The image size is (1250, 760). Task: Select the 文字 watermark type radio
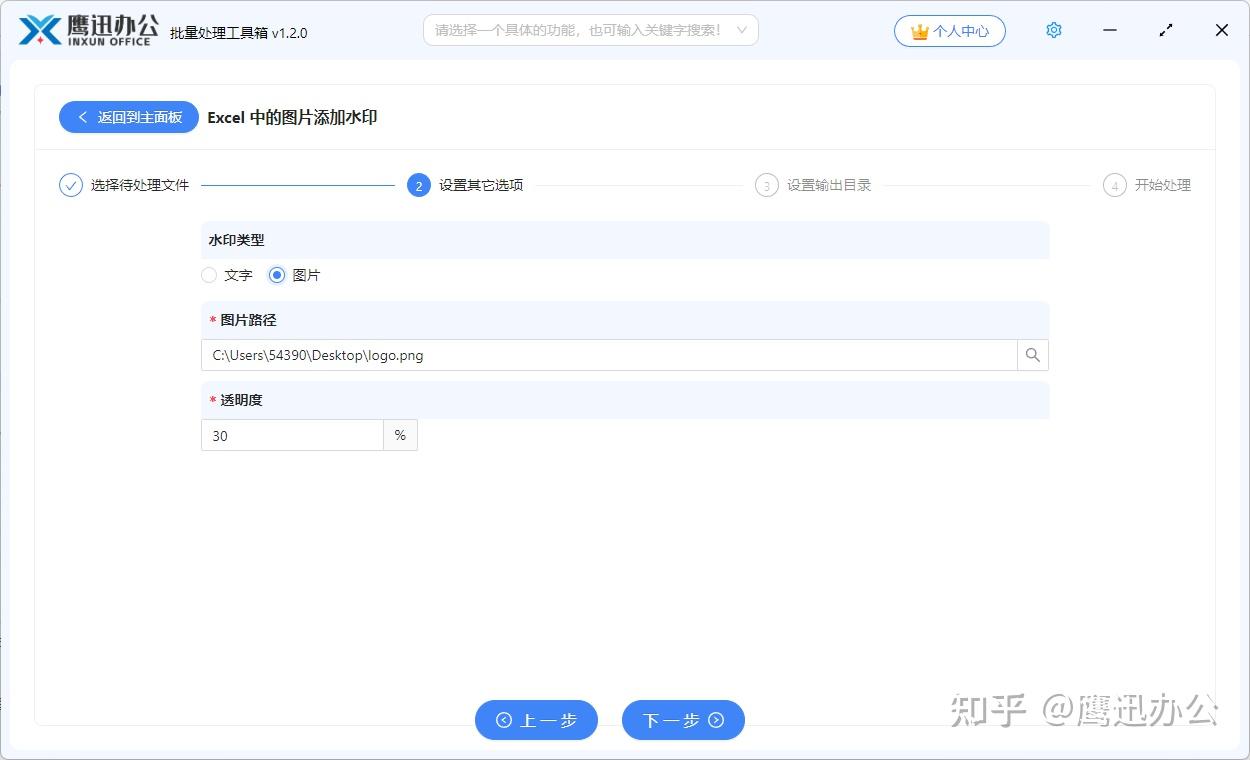point(209,275)
